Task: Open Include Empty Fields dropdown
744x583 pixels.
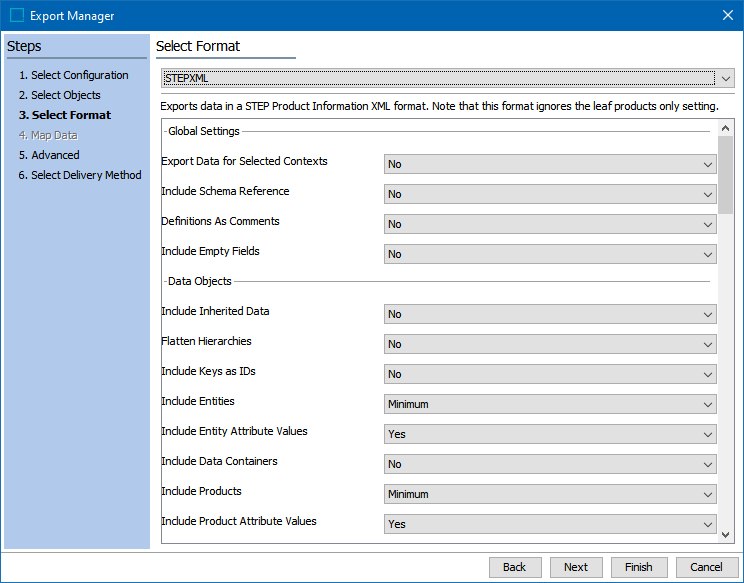Action: point(550,254)
